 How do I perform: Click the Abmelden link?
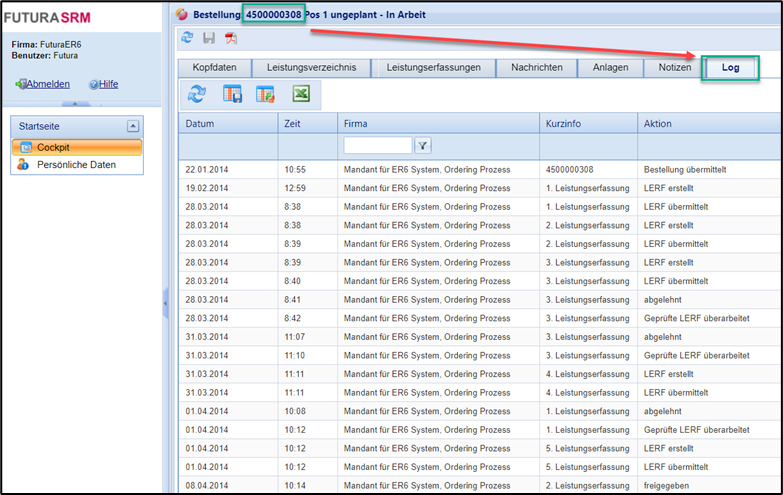point(48,84)
